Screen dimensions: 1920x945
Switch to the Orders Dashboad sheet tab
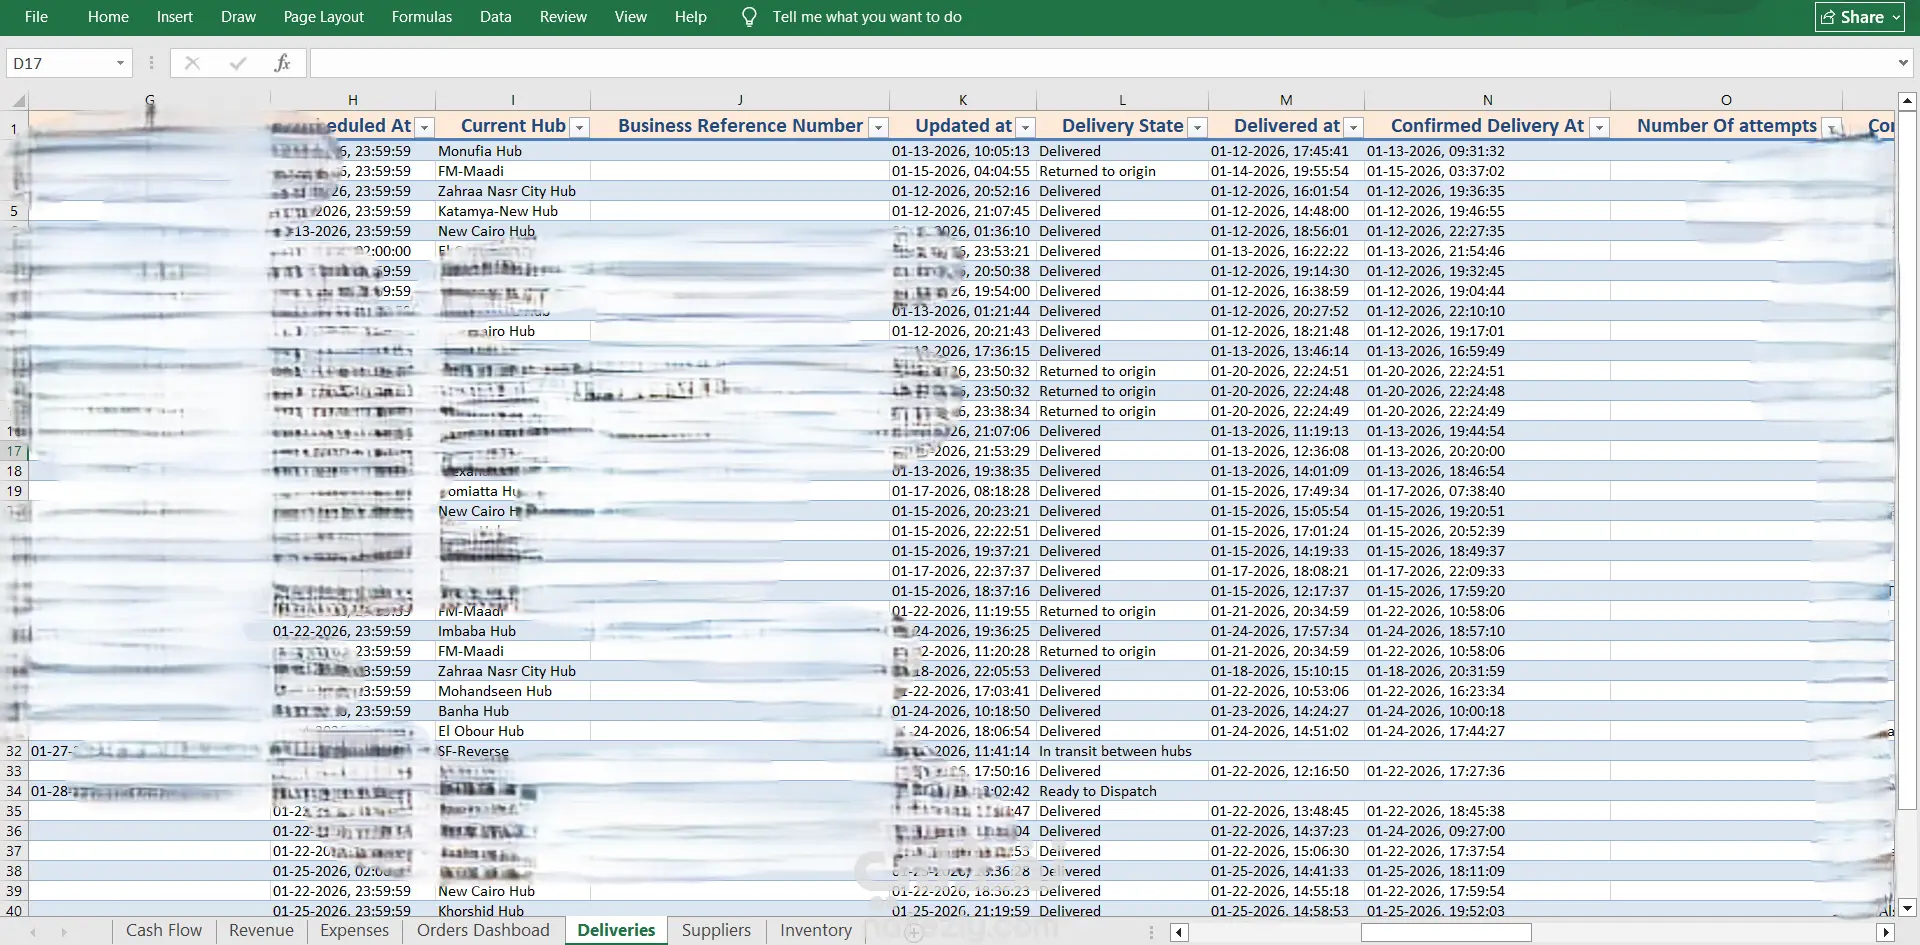(x=483, y=930)
